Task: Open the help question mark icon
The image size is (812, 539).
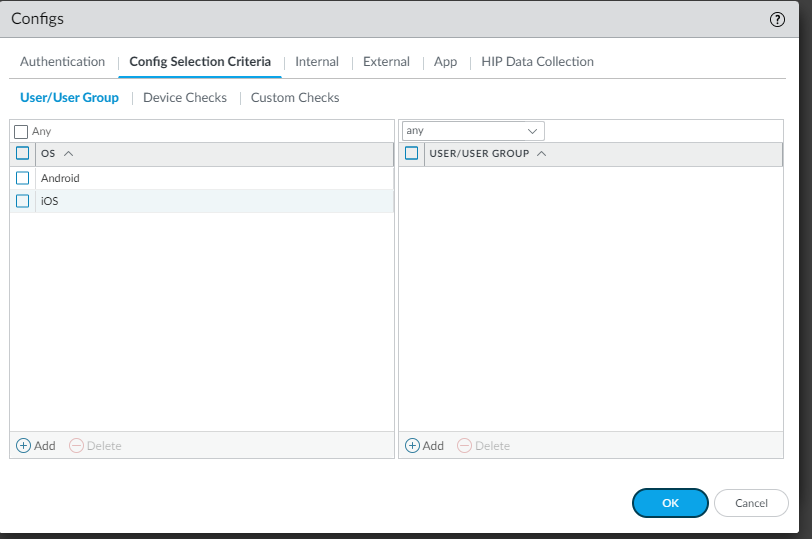Action: pos(777,20)
